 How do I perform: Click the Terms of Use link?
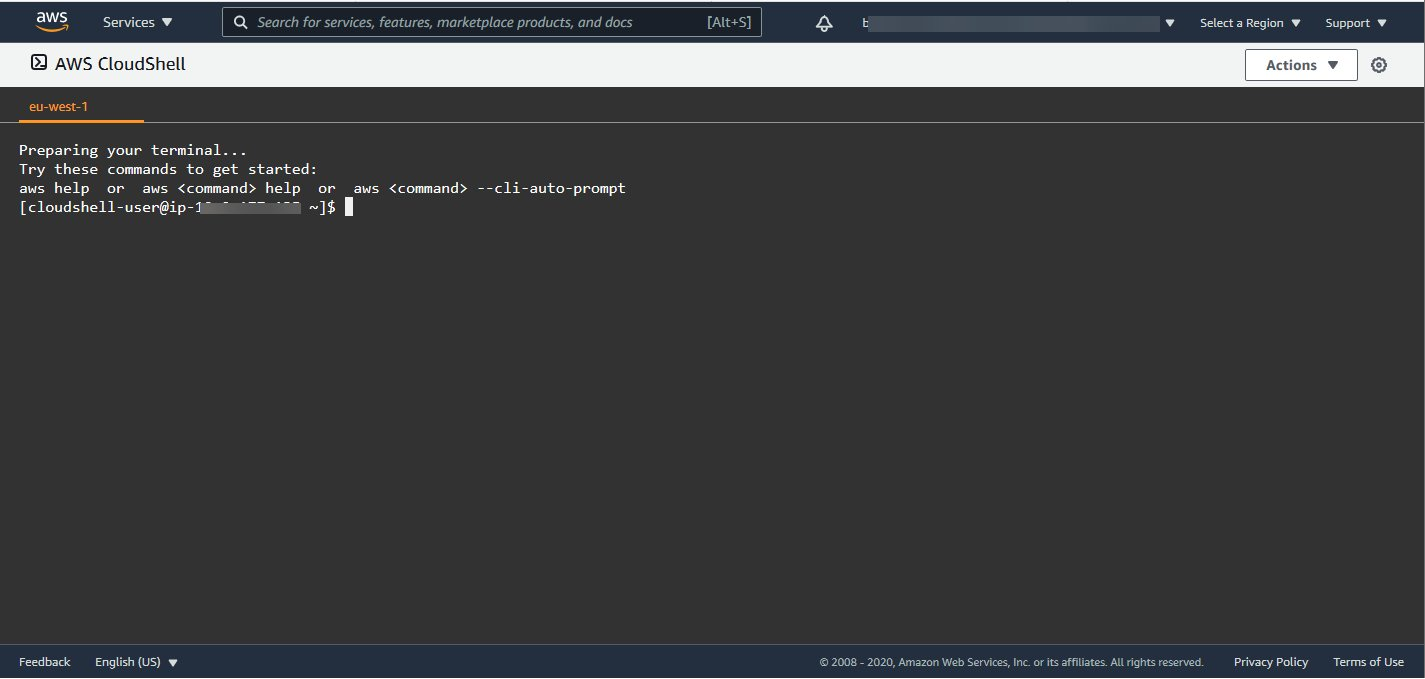(x=1368, y=661)
